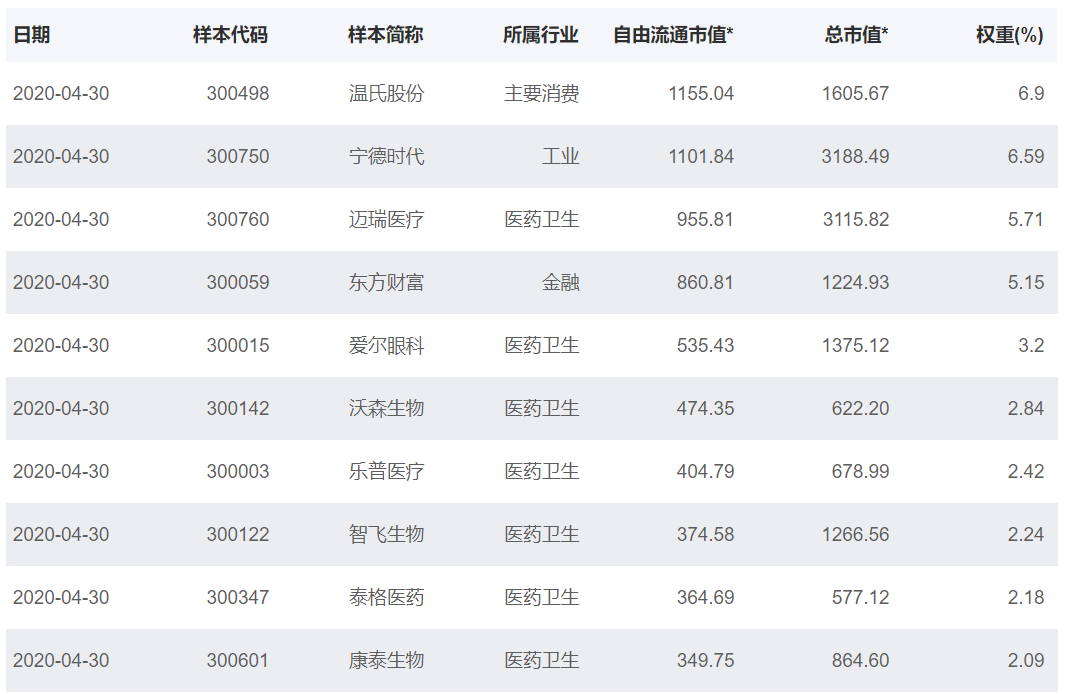Screen dimensions: 1077x694
Task: Select stock name 智飞生物
Action: click(x=386, y=535)
